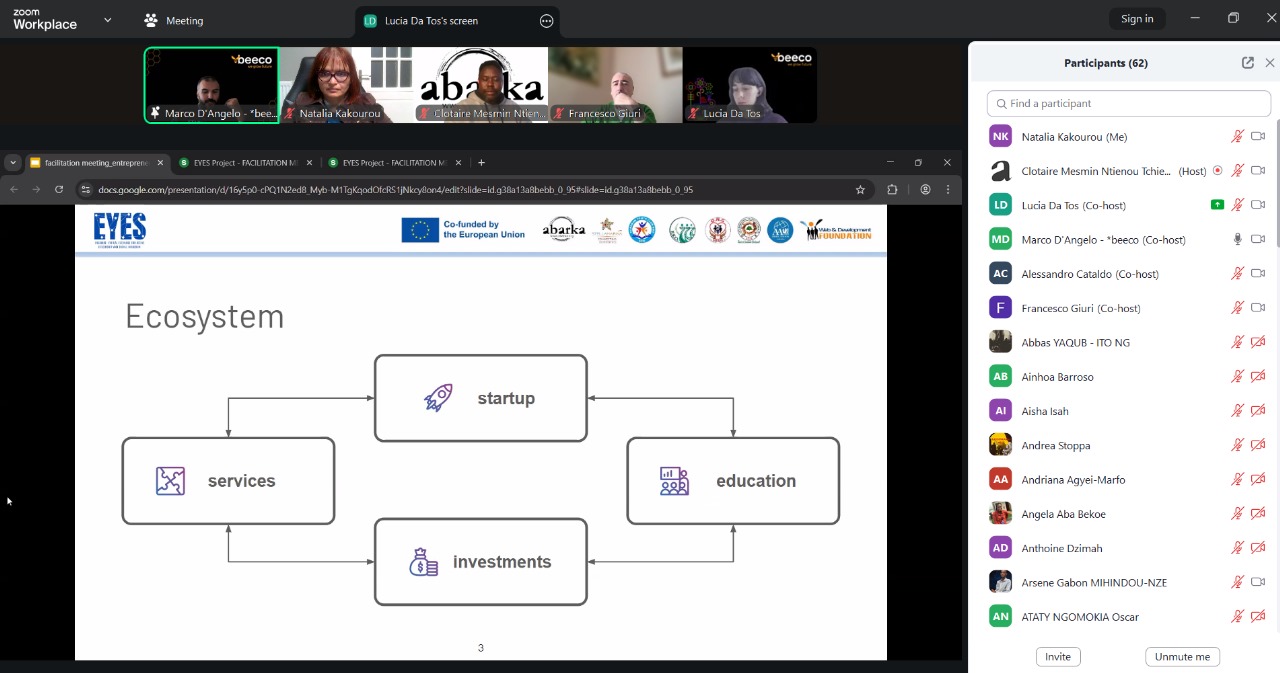Open the shared browser's three-dot menu
This screenshot has height=673, width=1280.
(x=948, y=190)
